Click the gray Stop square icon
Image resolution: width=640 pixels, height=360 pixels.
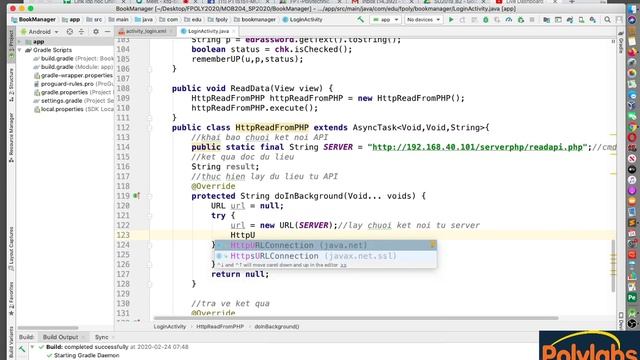[532, 20]
